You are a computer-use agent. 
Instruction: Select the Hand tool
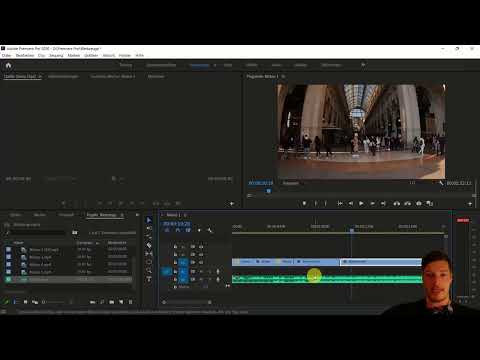pos(149,270)
